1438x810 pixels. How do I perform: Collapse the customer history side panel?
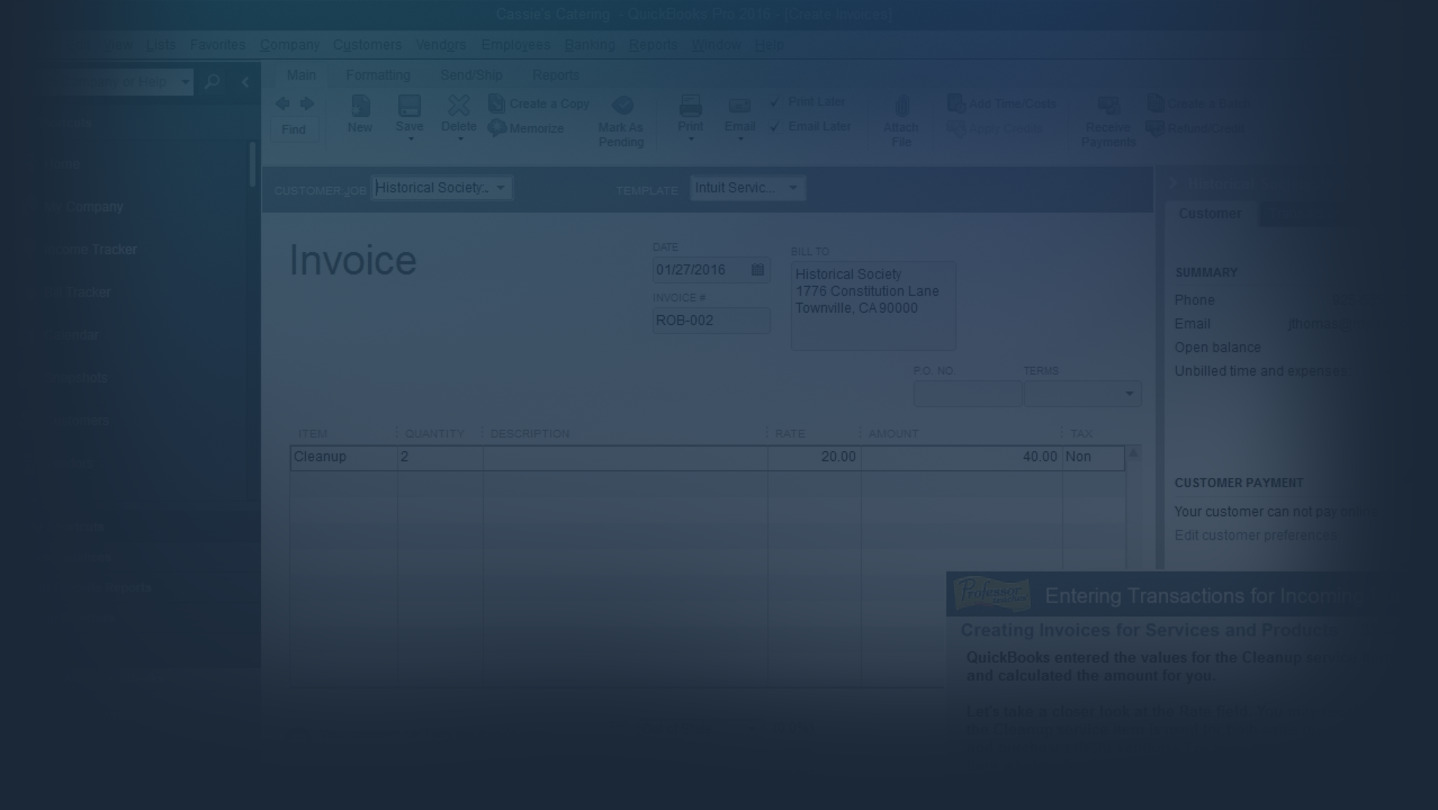(1174, 183)
